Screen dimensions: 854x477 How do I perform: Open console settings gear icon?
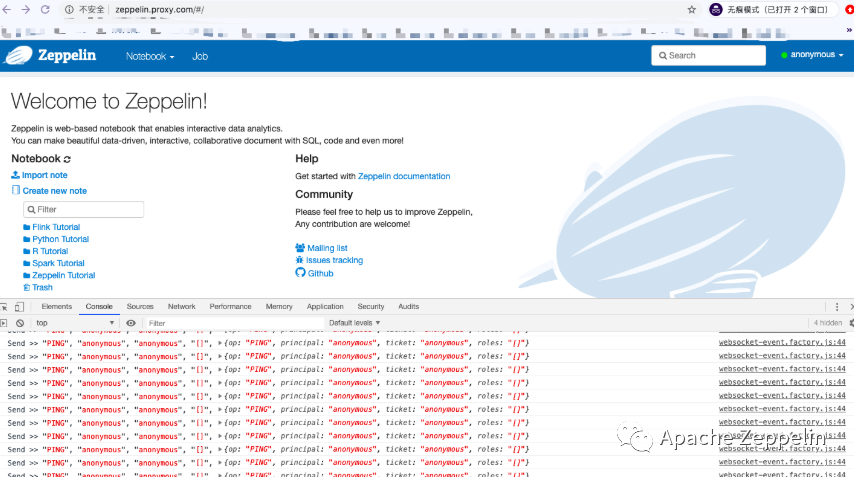851,323
